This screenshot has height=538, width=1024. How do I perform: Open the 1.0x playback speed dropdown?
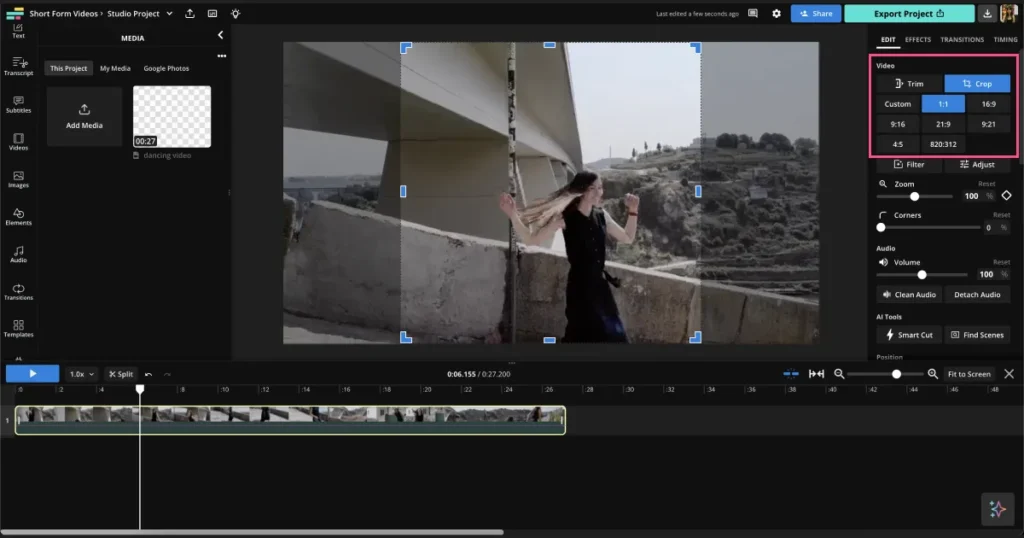coord(81,374)
